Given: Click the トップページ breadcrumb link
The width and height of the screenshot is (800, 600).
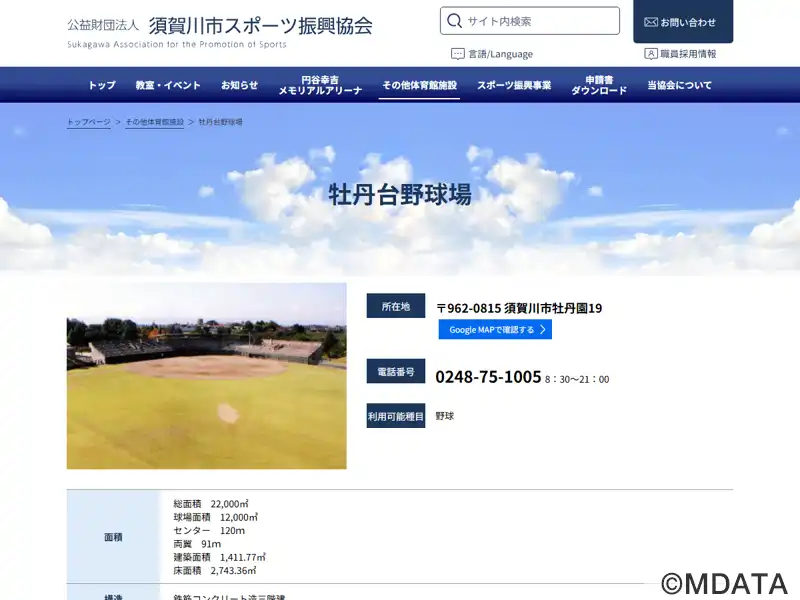Looking at the screenshot, I should [89, 122].
